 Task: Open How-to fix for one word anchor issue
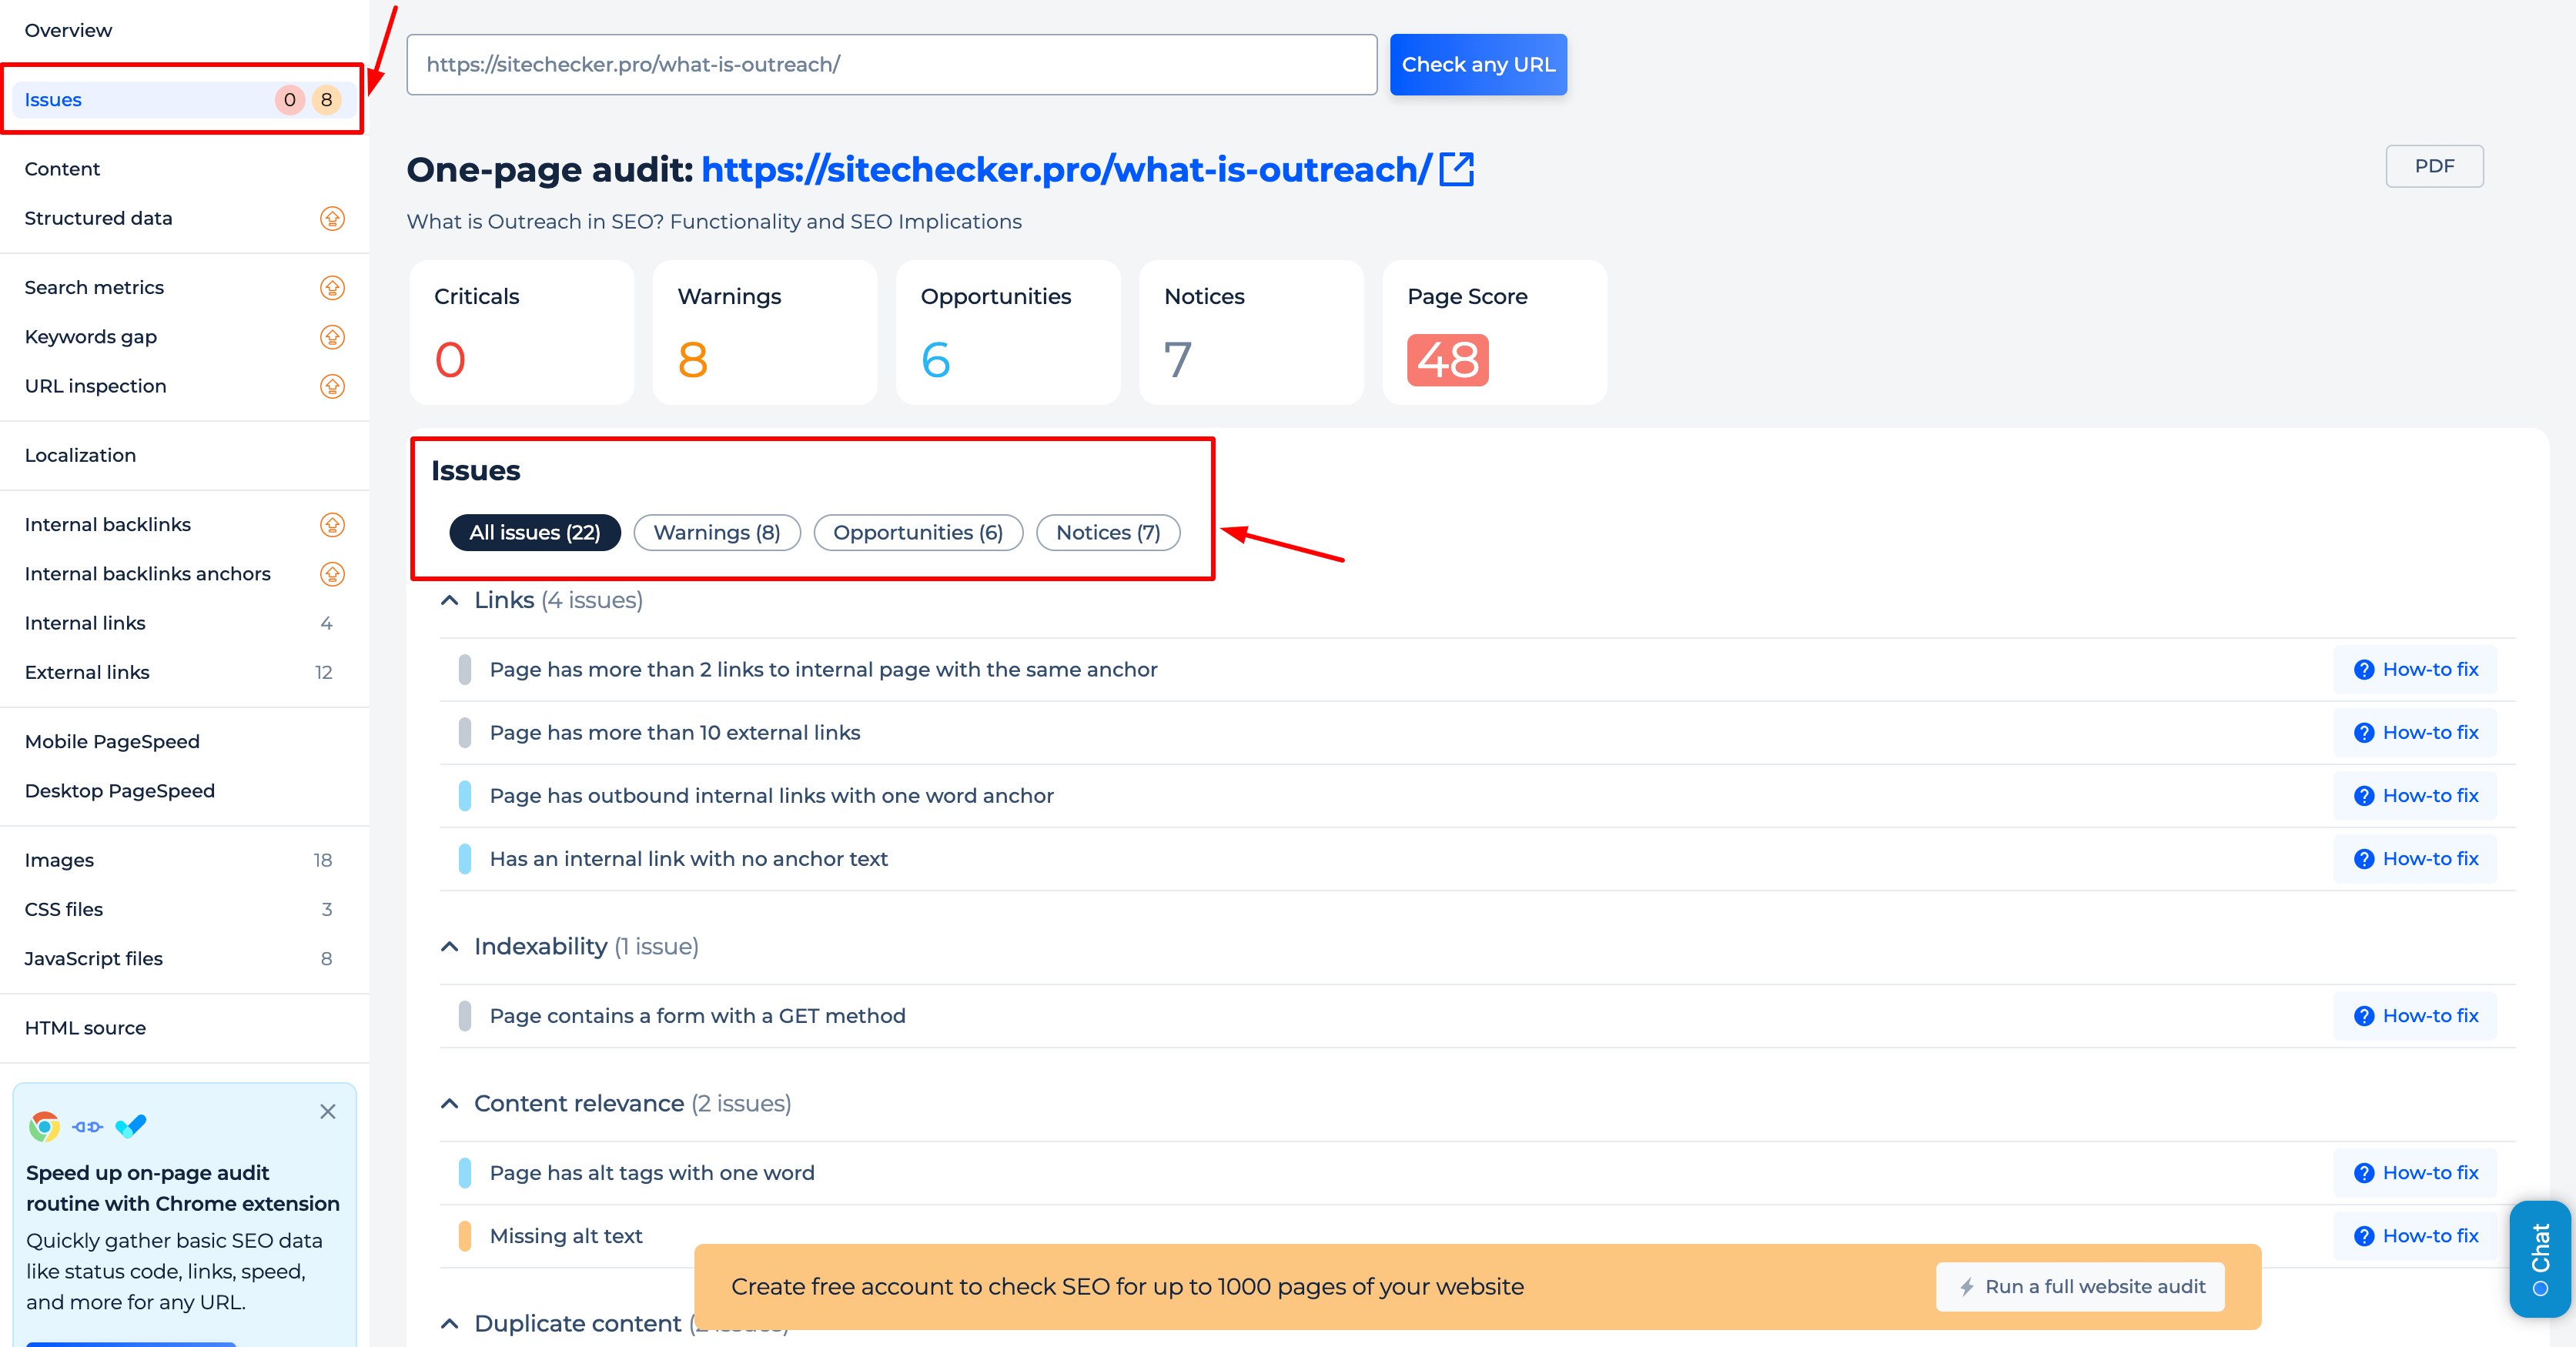click(2415, 796)
